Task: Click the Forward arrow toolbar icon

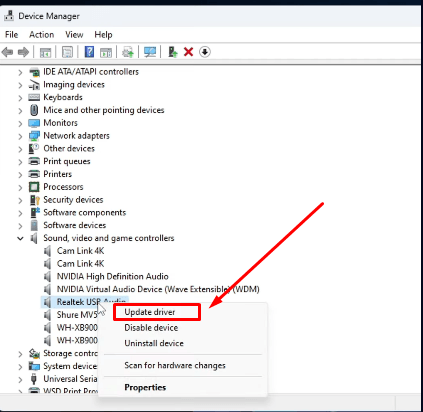Action: 23,52
